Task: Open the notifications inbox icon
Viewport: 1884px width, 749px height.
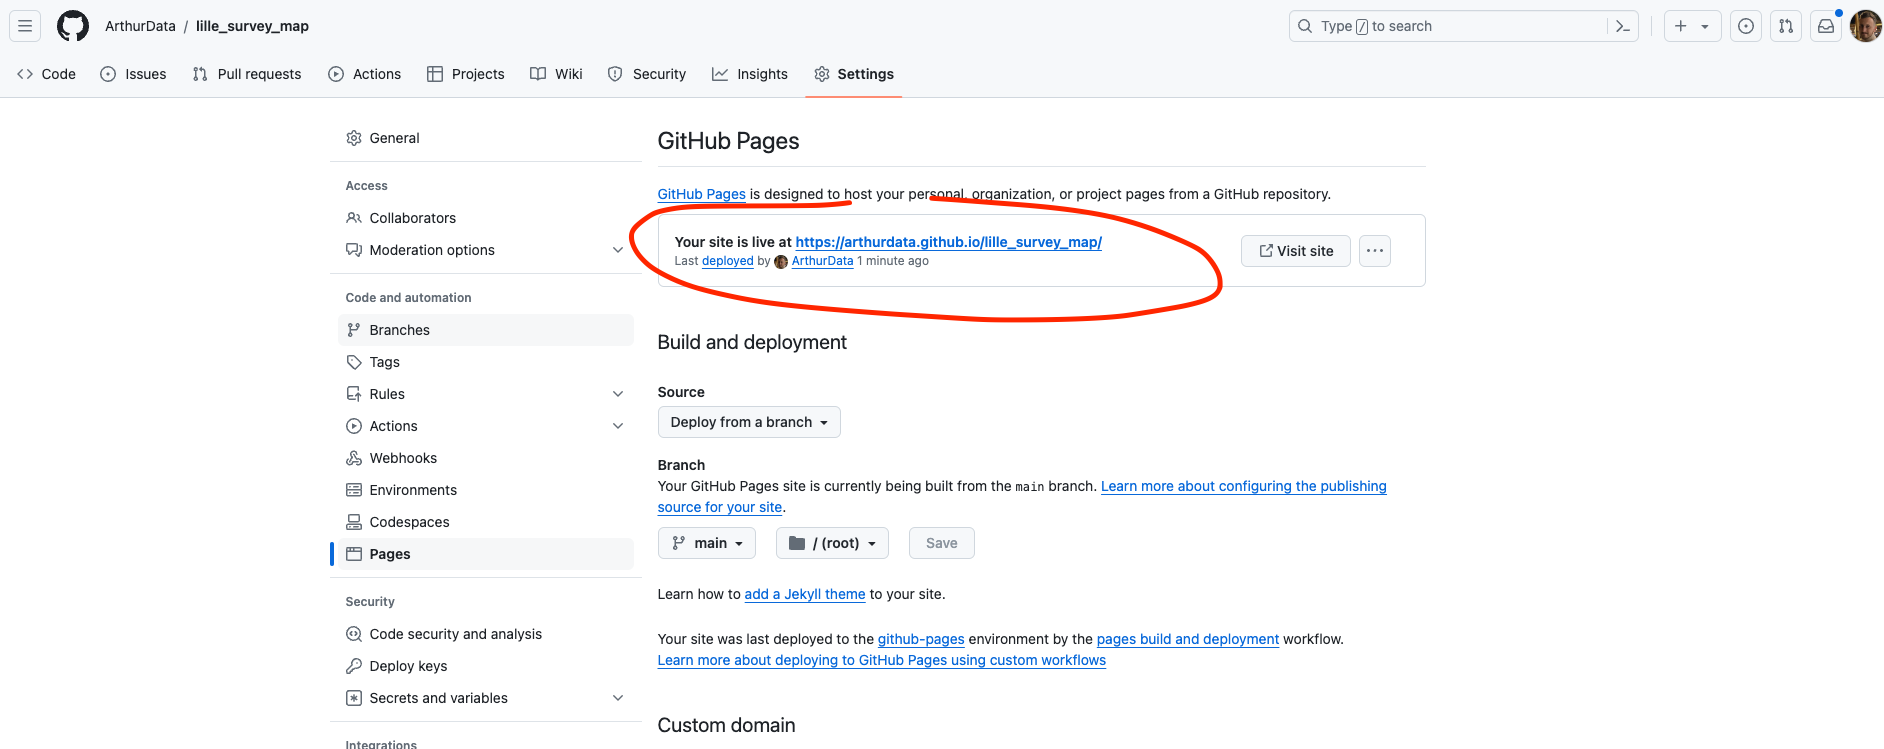Action: [1826, 26]
